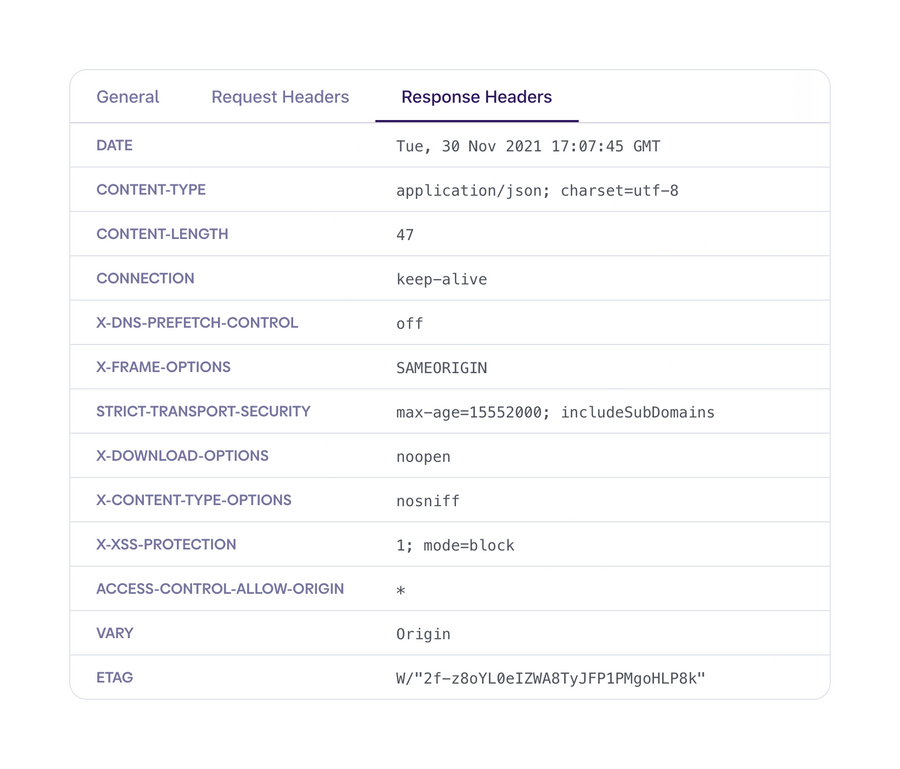Select the 'nosniff' value in X-CONTENT-TYPE-OPTIONS
Image resolution: width=900 pixels, height=769 pixels.
(428, 501)
